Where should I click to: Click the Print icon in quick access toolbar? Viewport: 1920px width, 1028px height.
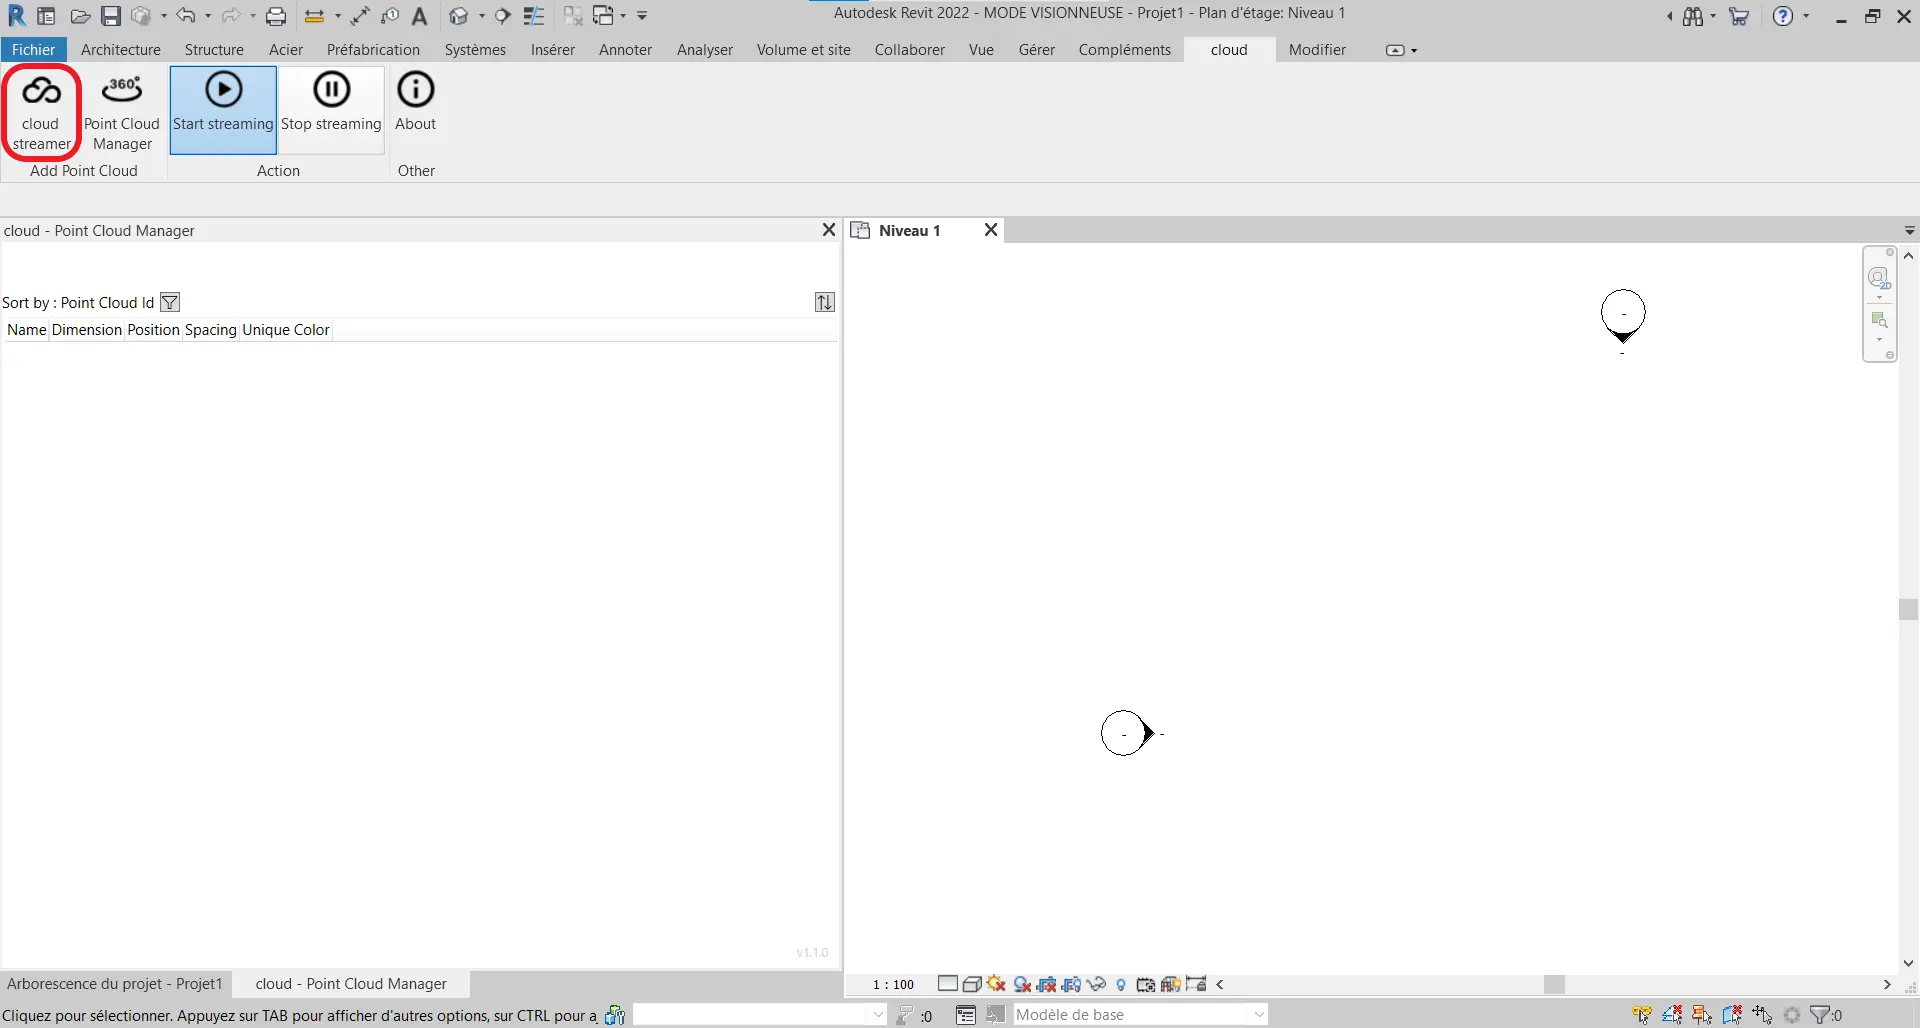276,16
